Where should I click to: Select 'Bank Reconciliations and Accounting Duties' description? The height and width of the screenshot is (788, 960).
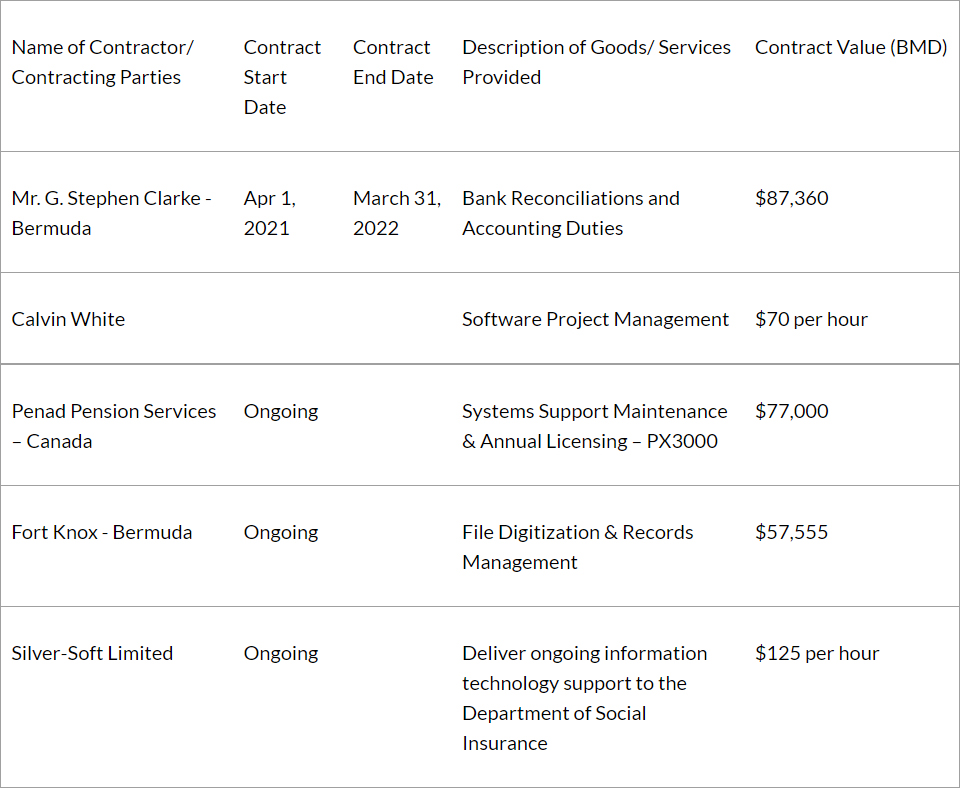pyautogui.click(x=570, y=213)
